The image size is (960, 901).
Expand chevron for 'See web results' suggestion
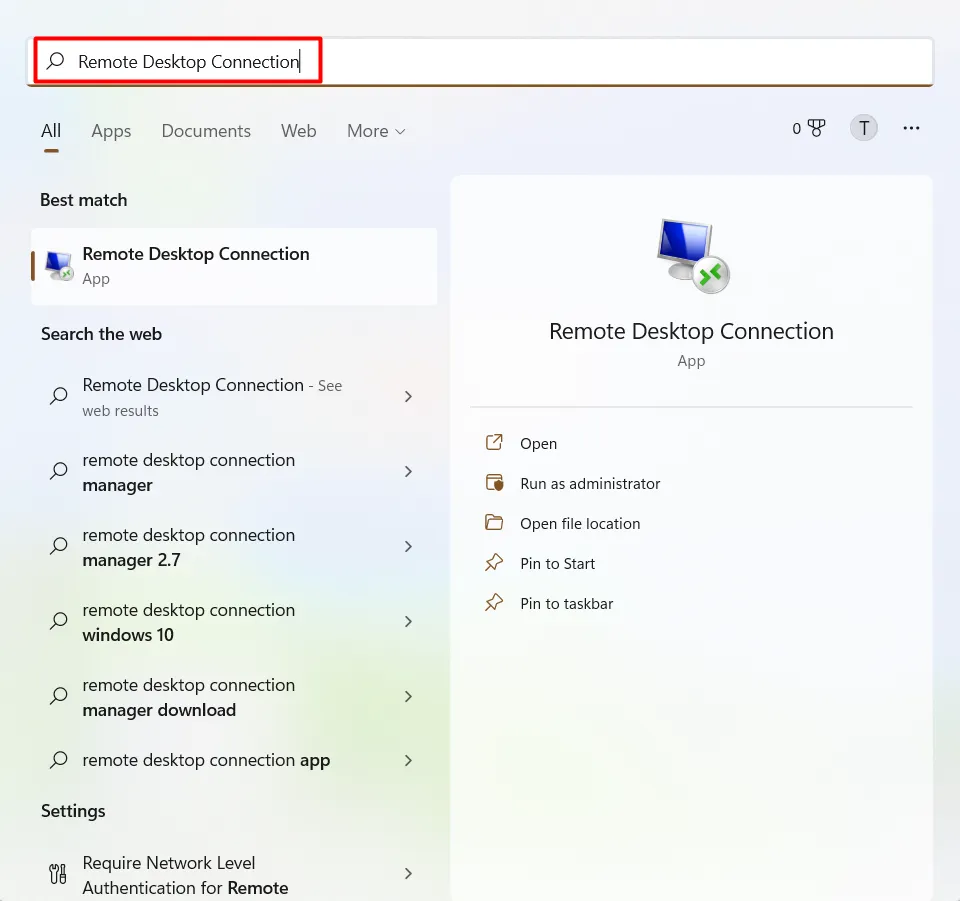click(x=408, y=397)
